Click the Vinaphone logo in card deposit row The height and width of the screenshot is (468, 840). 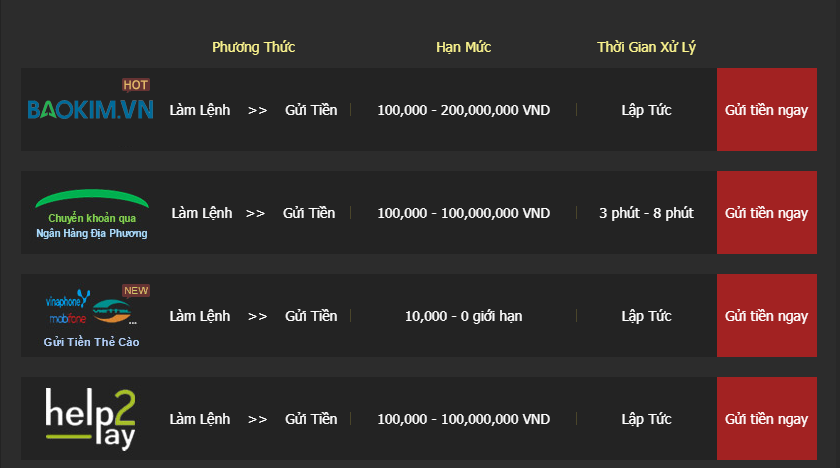tap(68, 300)
